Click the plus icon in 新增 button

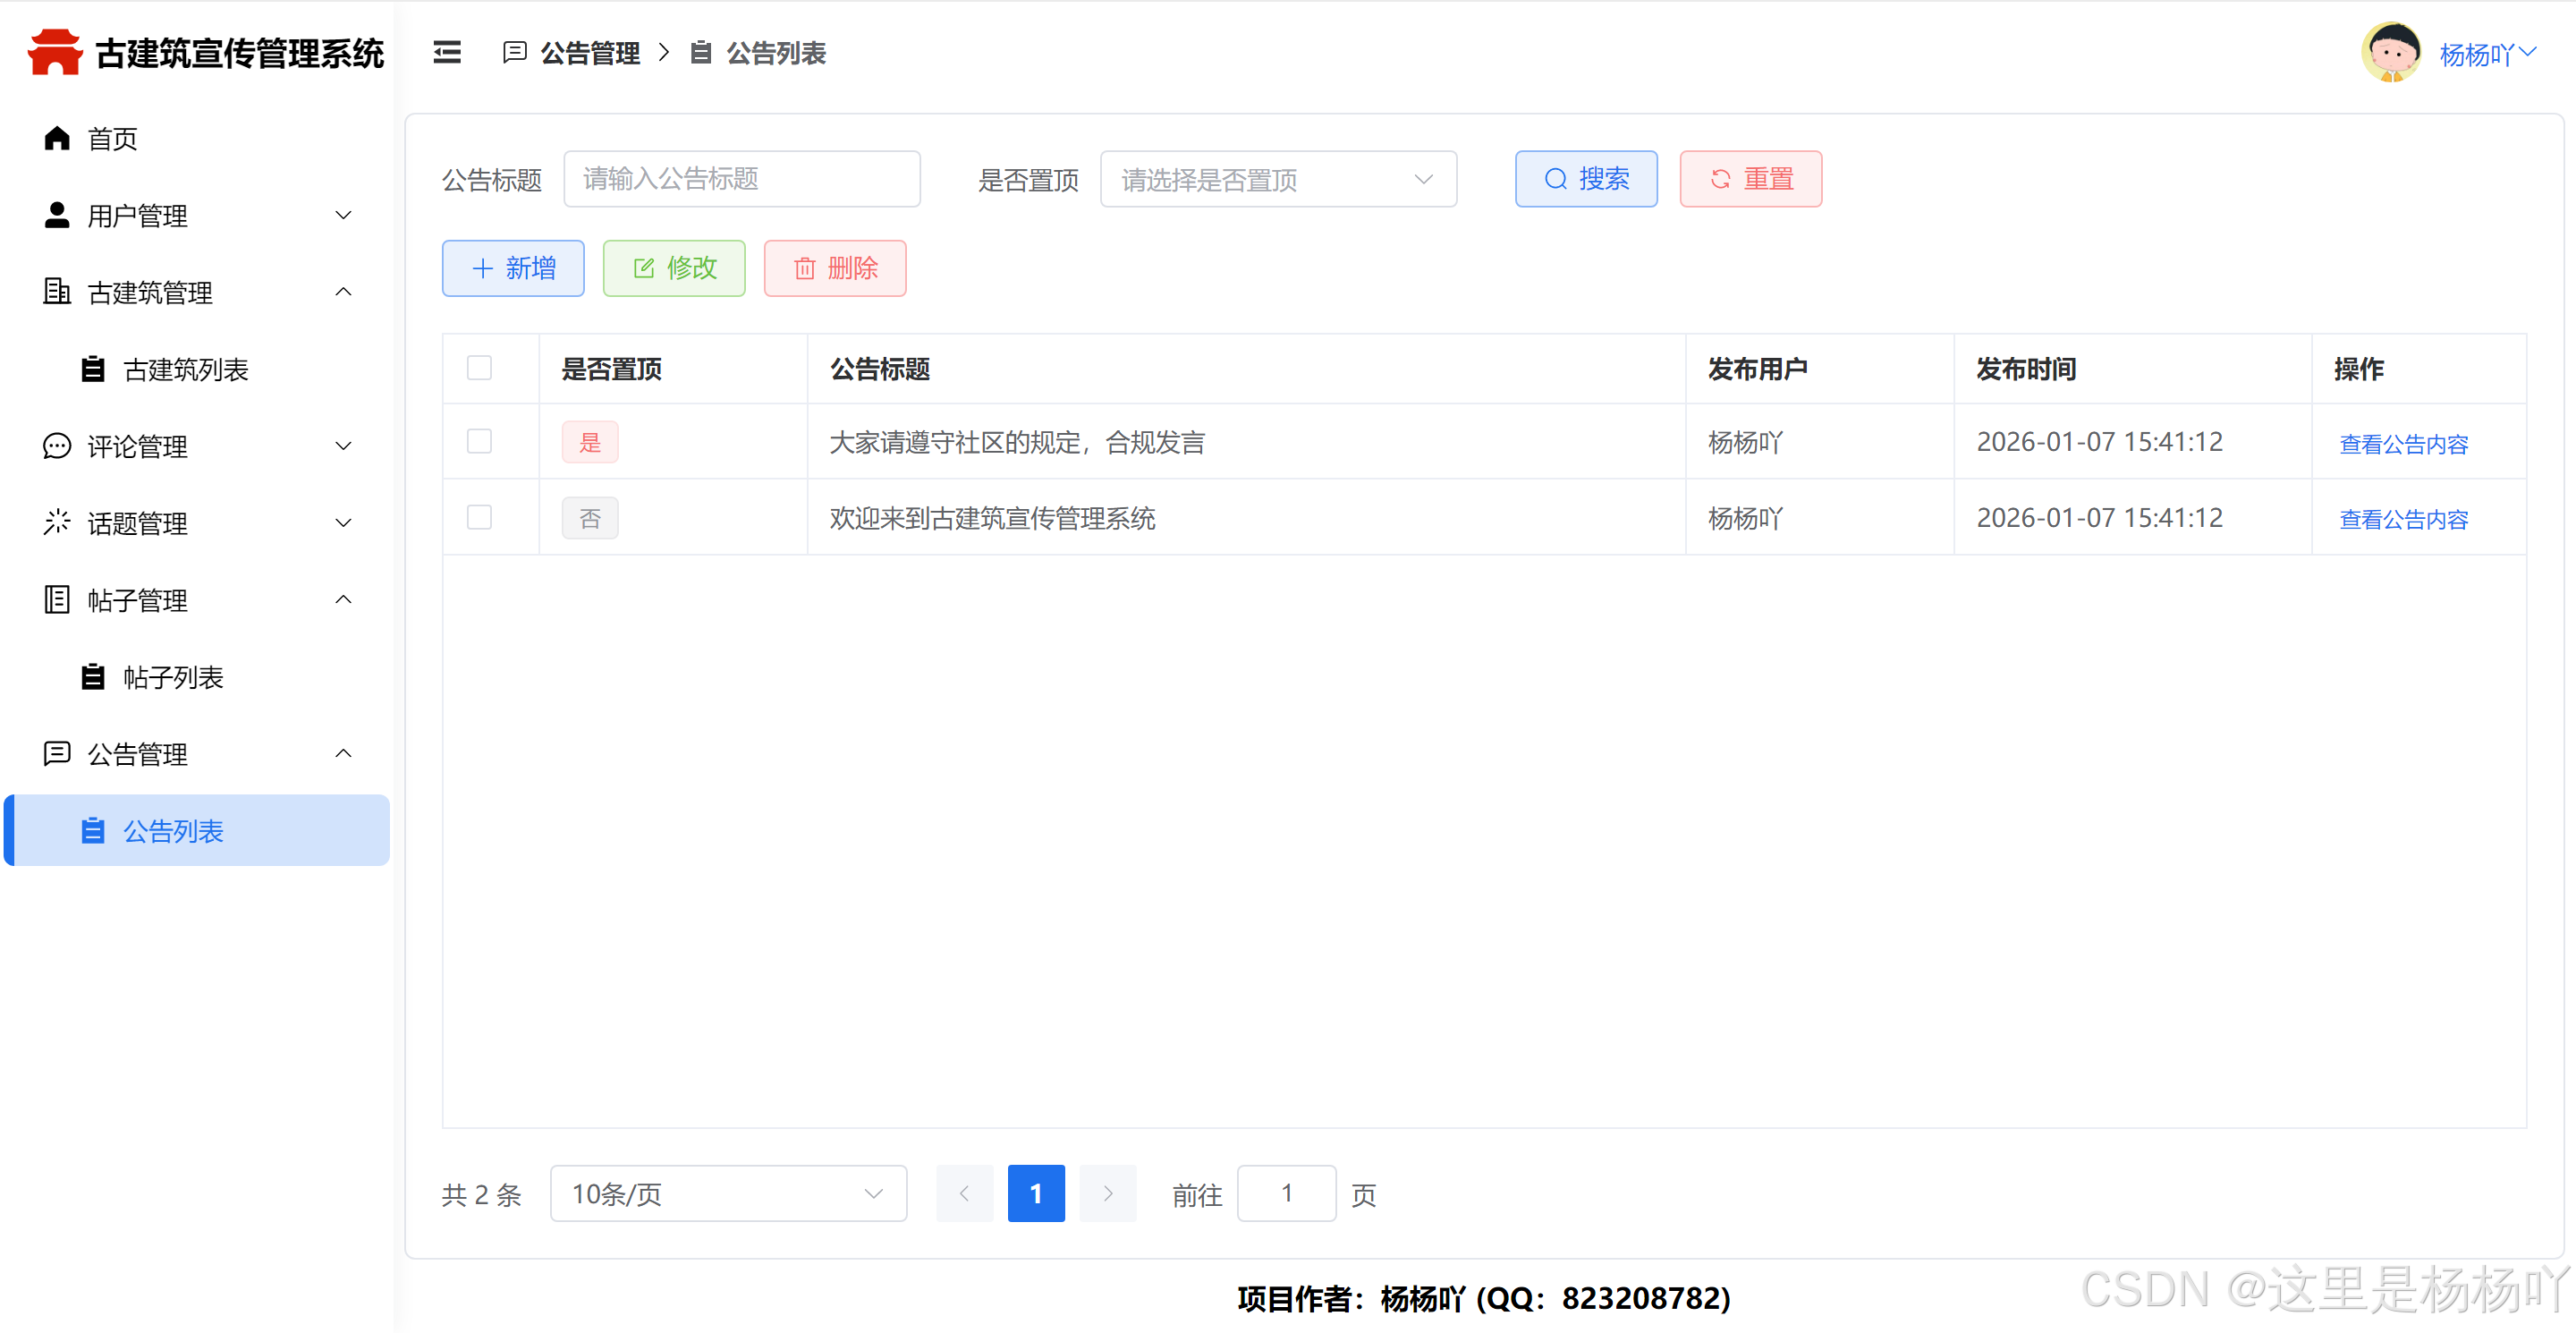pyautogui.click(x=482, y=269)
